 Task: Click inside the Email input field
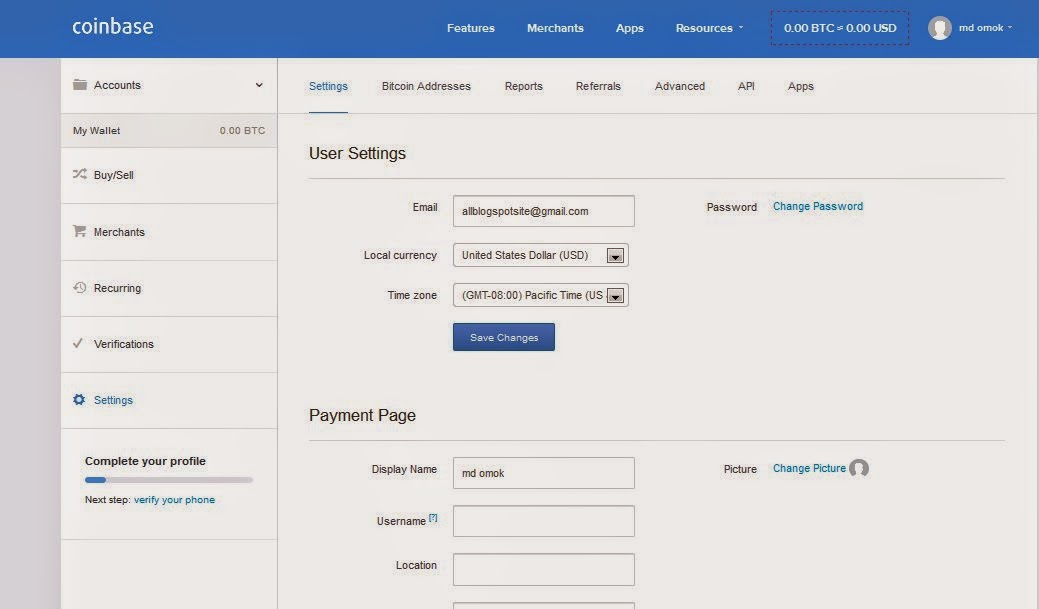pos(543,210)
